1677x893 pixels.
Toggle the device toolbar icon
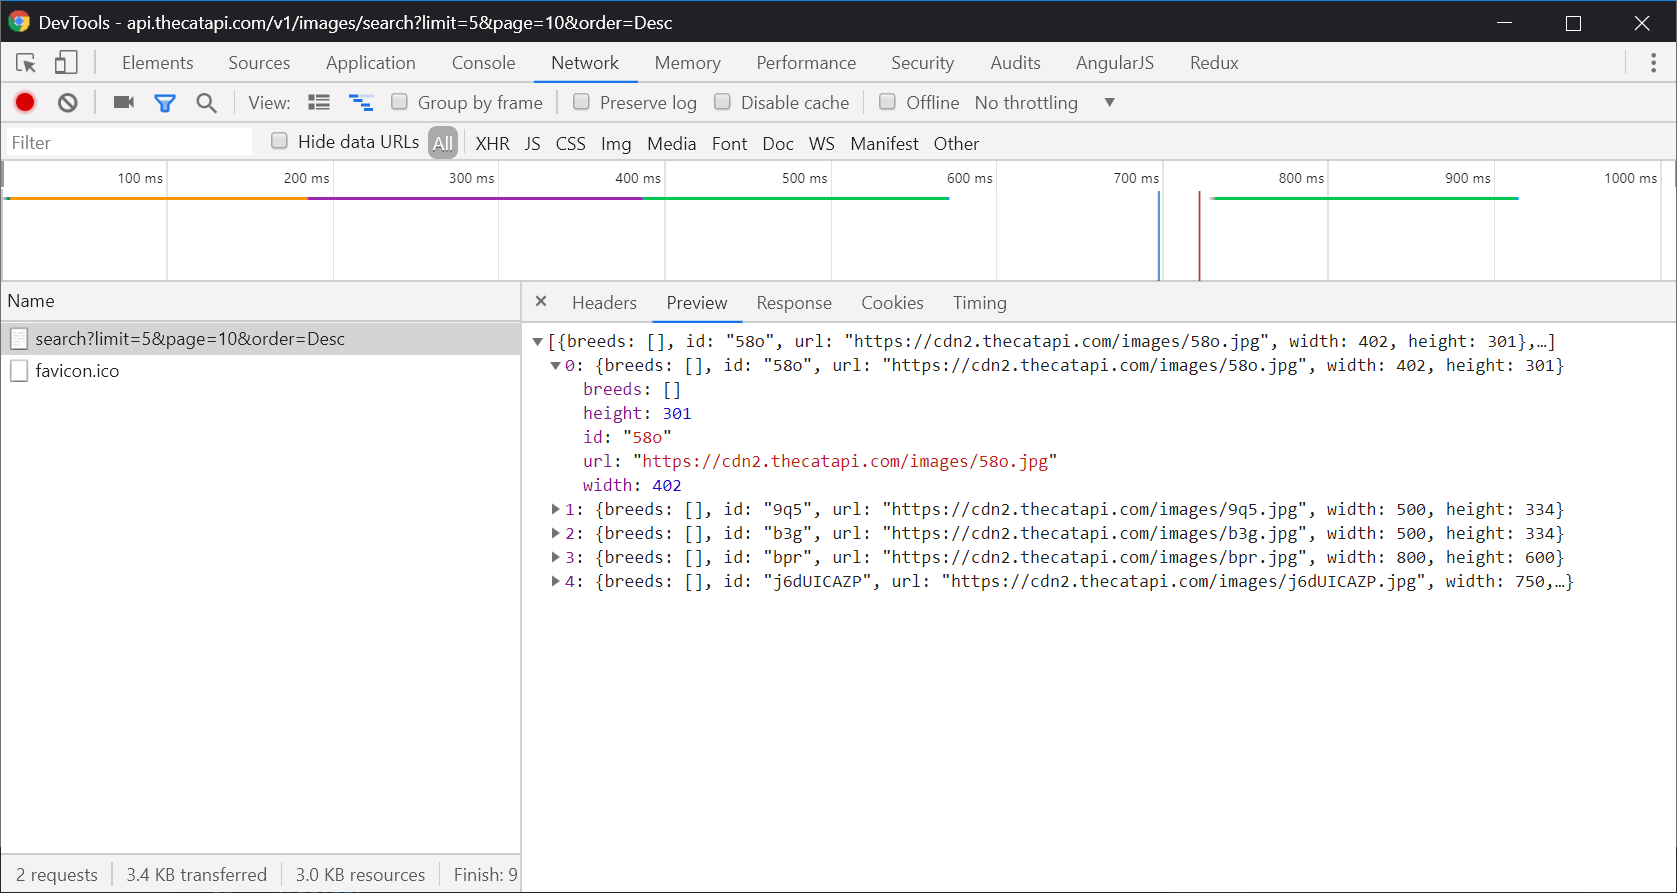66,63
